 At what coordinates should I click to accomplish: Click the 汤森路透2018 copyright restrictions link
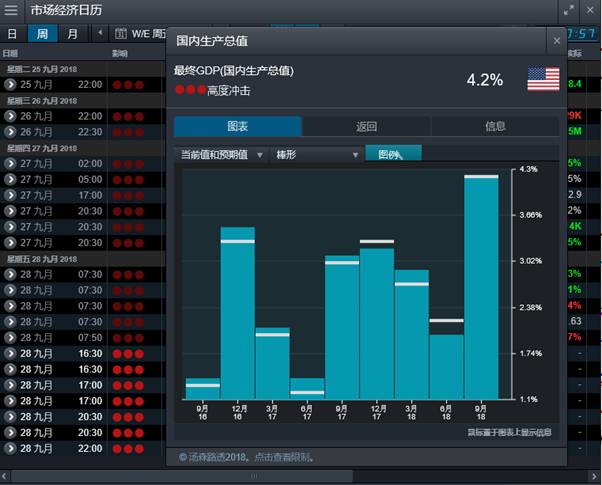click(247, 457)
